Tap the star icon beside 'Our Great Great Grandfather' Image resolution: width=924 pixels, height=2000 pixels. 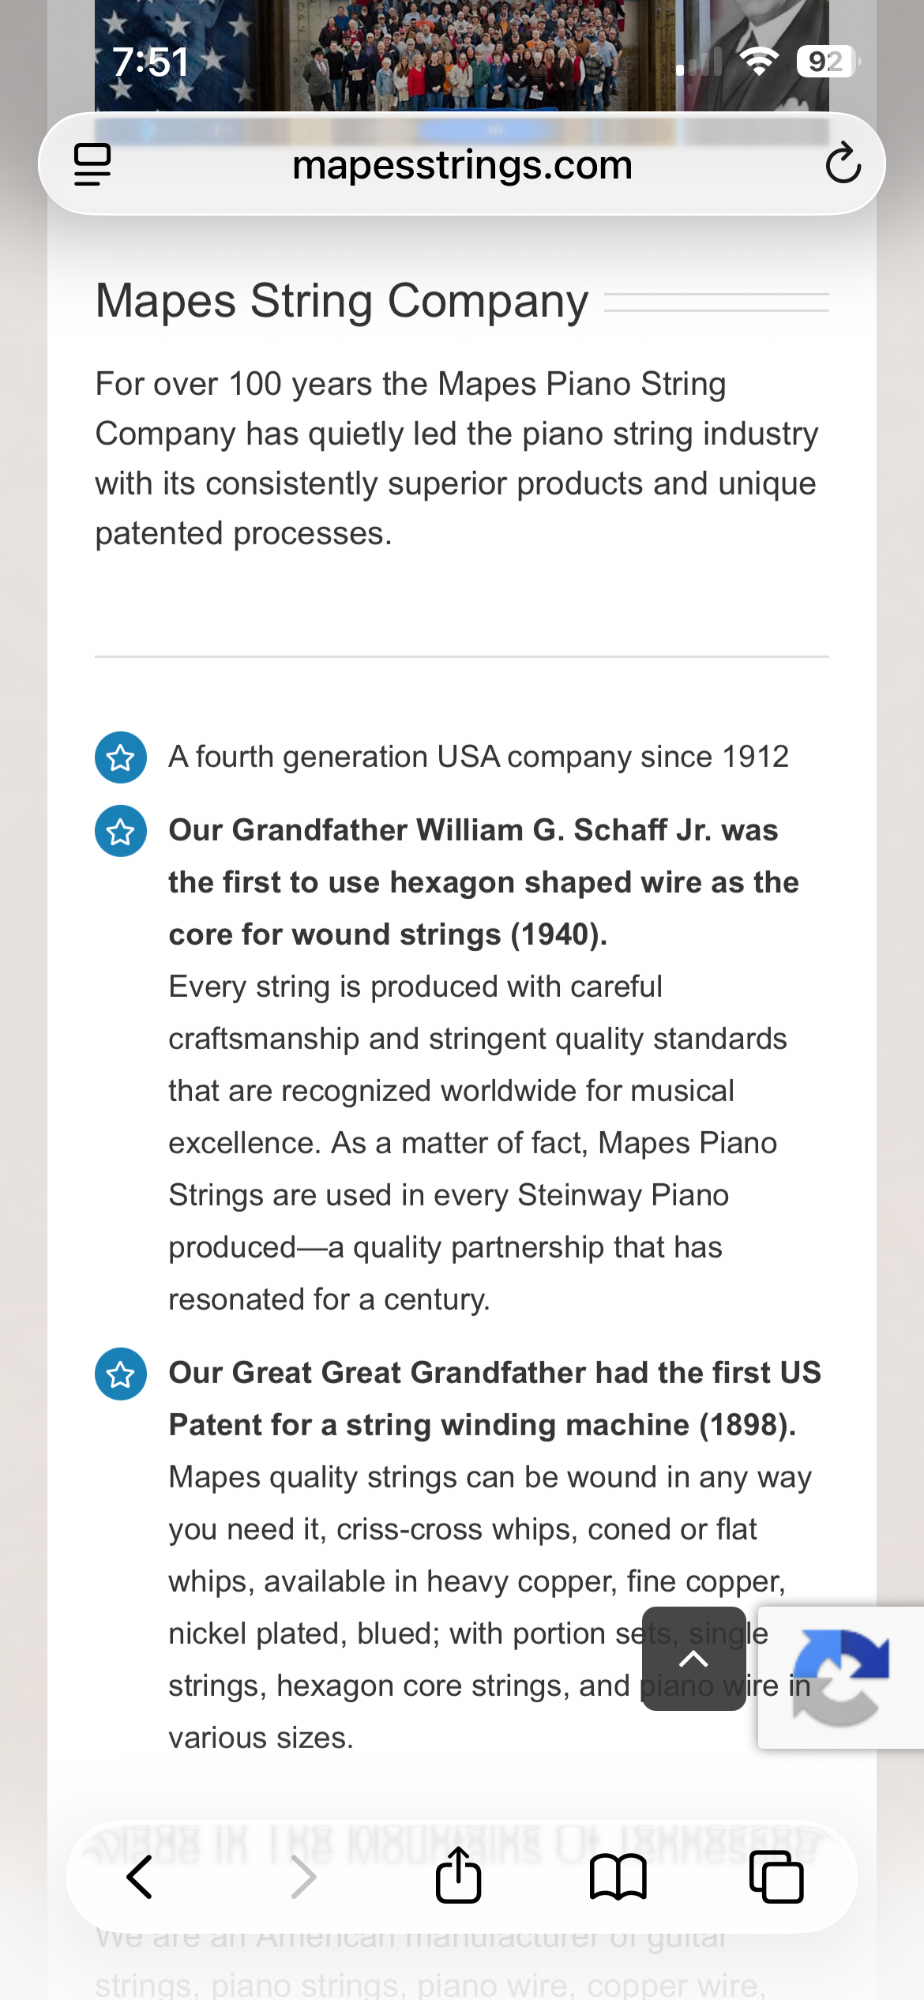[x=121, y=1374]
